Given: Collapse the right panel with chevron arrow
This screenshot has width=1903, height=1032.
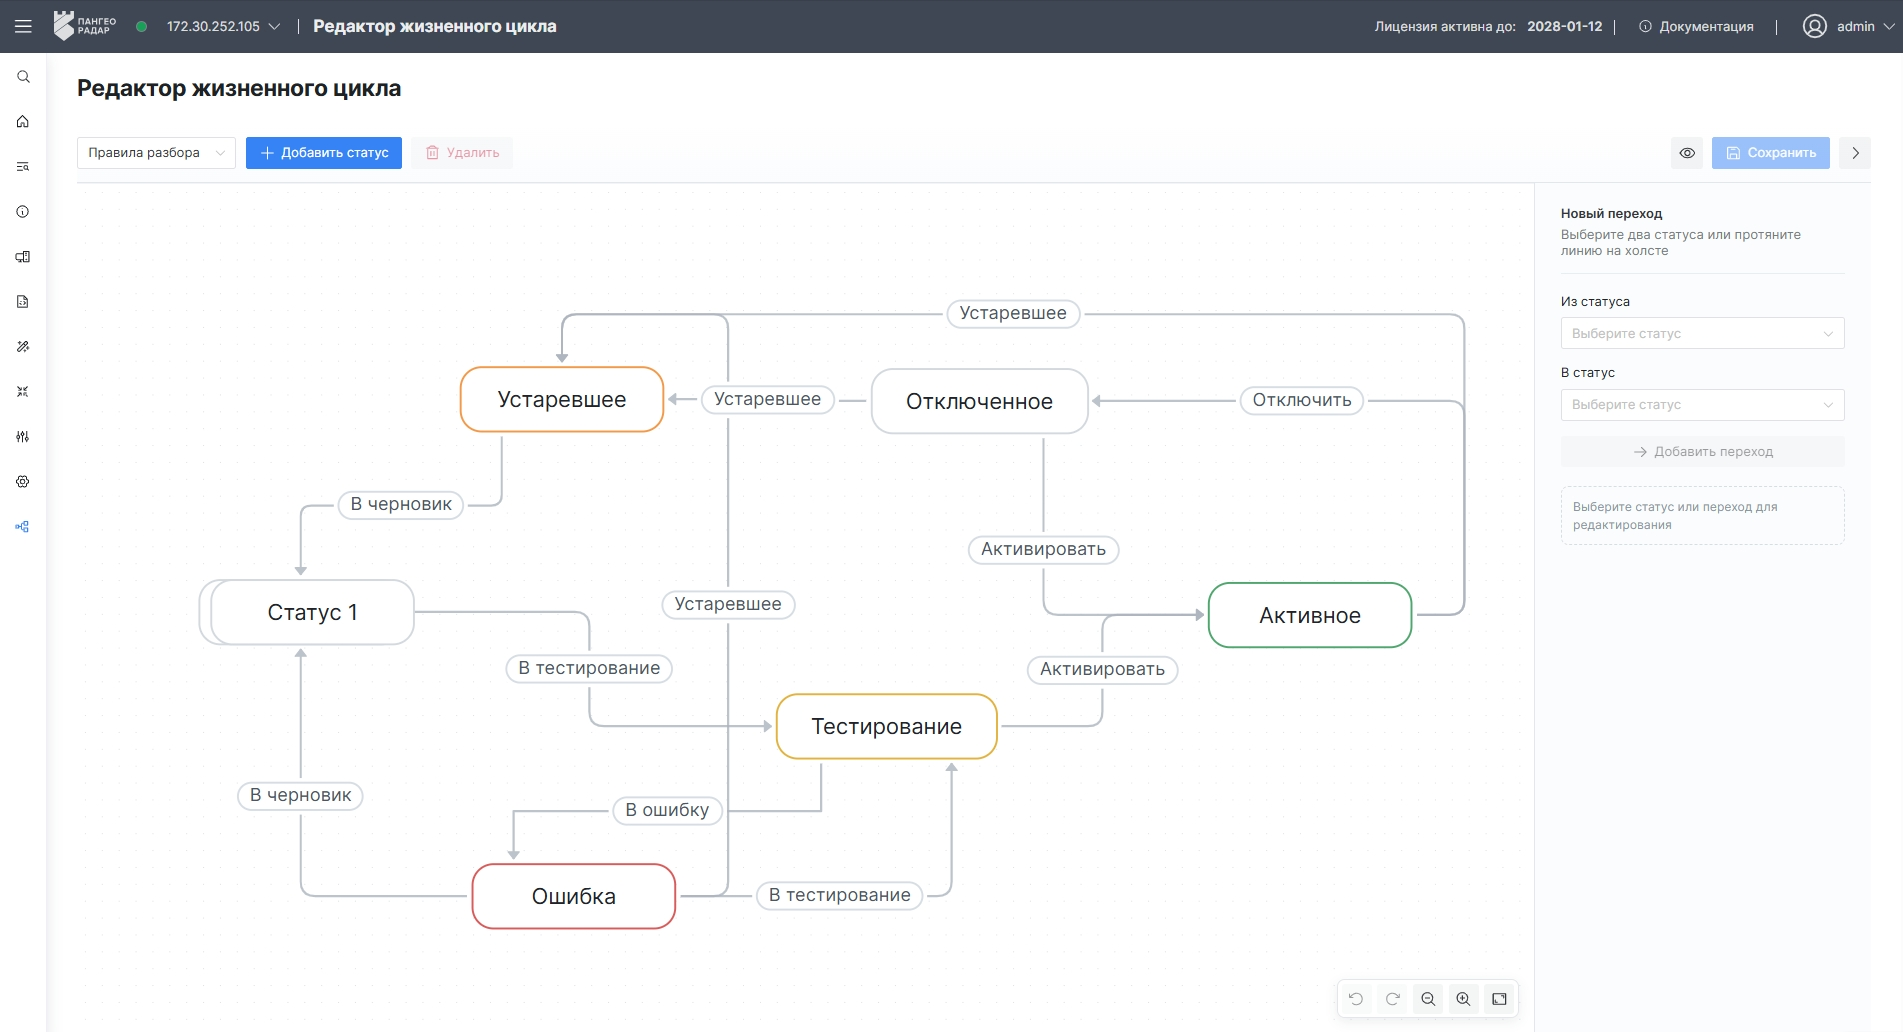Looking at the screenshot, I should click(1855, 153).
